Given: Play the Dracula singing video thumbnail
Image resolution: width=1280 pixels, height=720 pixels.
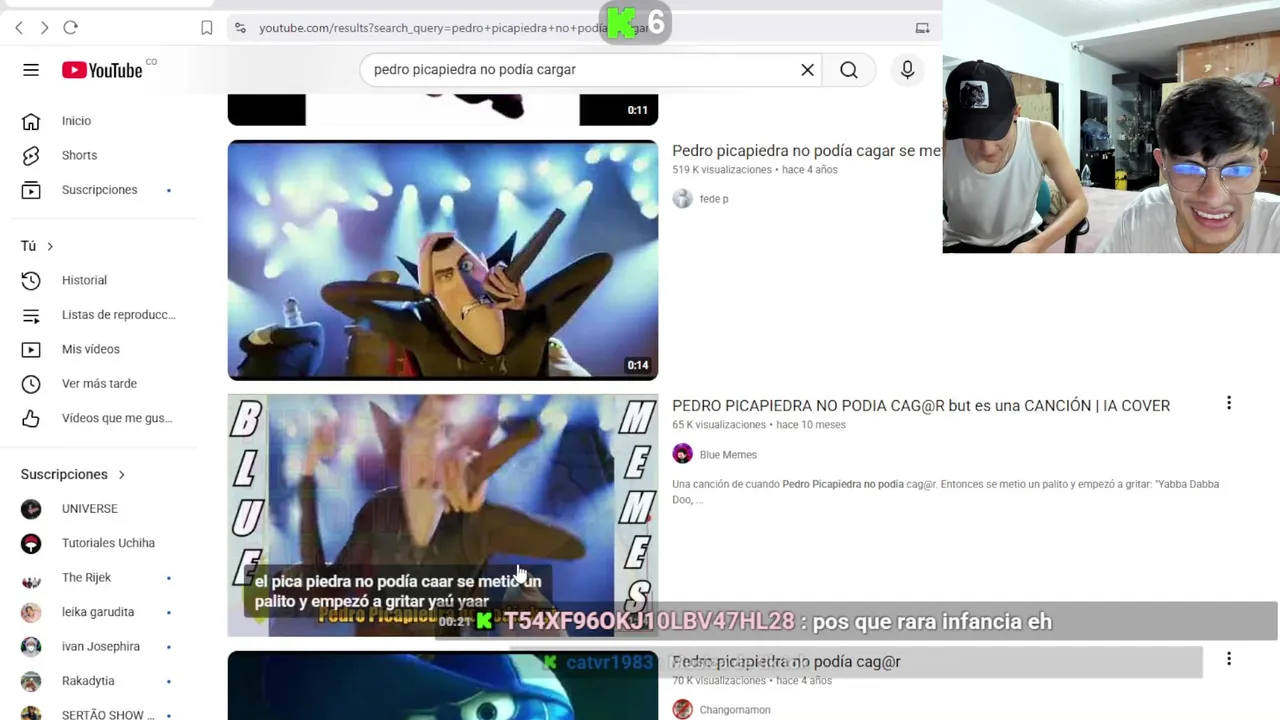Looking at the screenshot, I should (443, 260).
